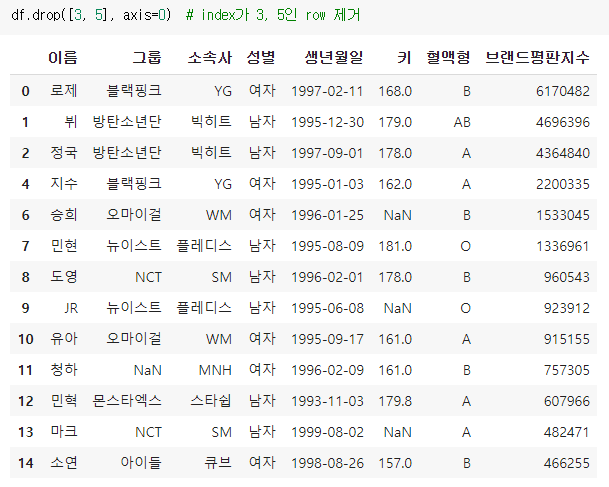Click the brand value 6170482
The image size is (609, 487).
pos(563,91)
